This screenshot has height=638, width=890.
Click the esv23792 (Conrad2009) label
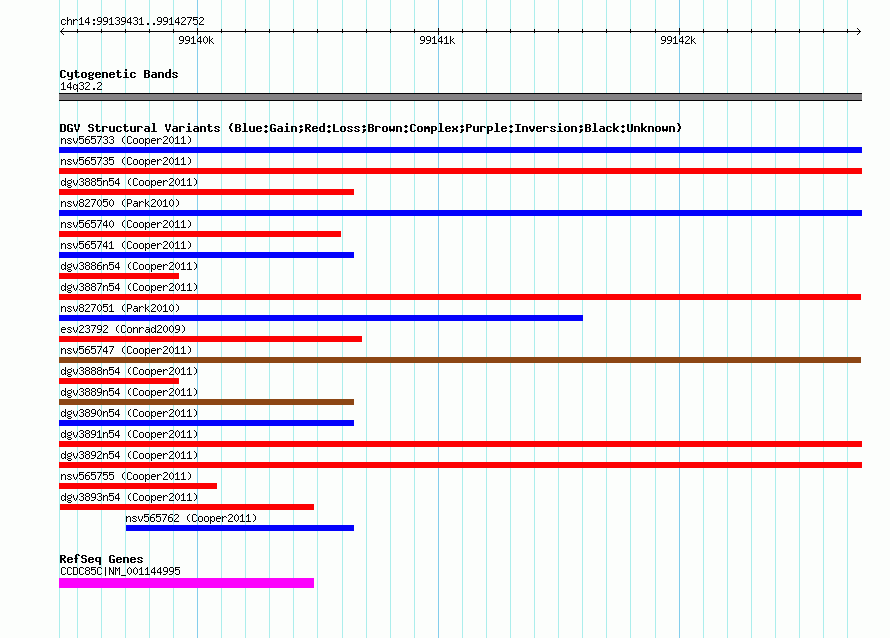tap(123, 329)
